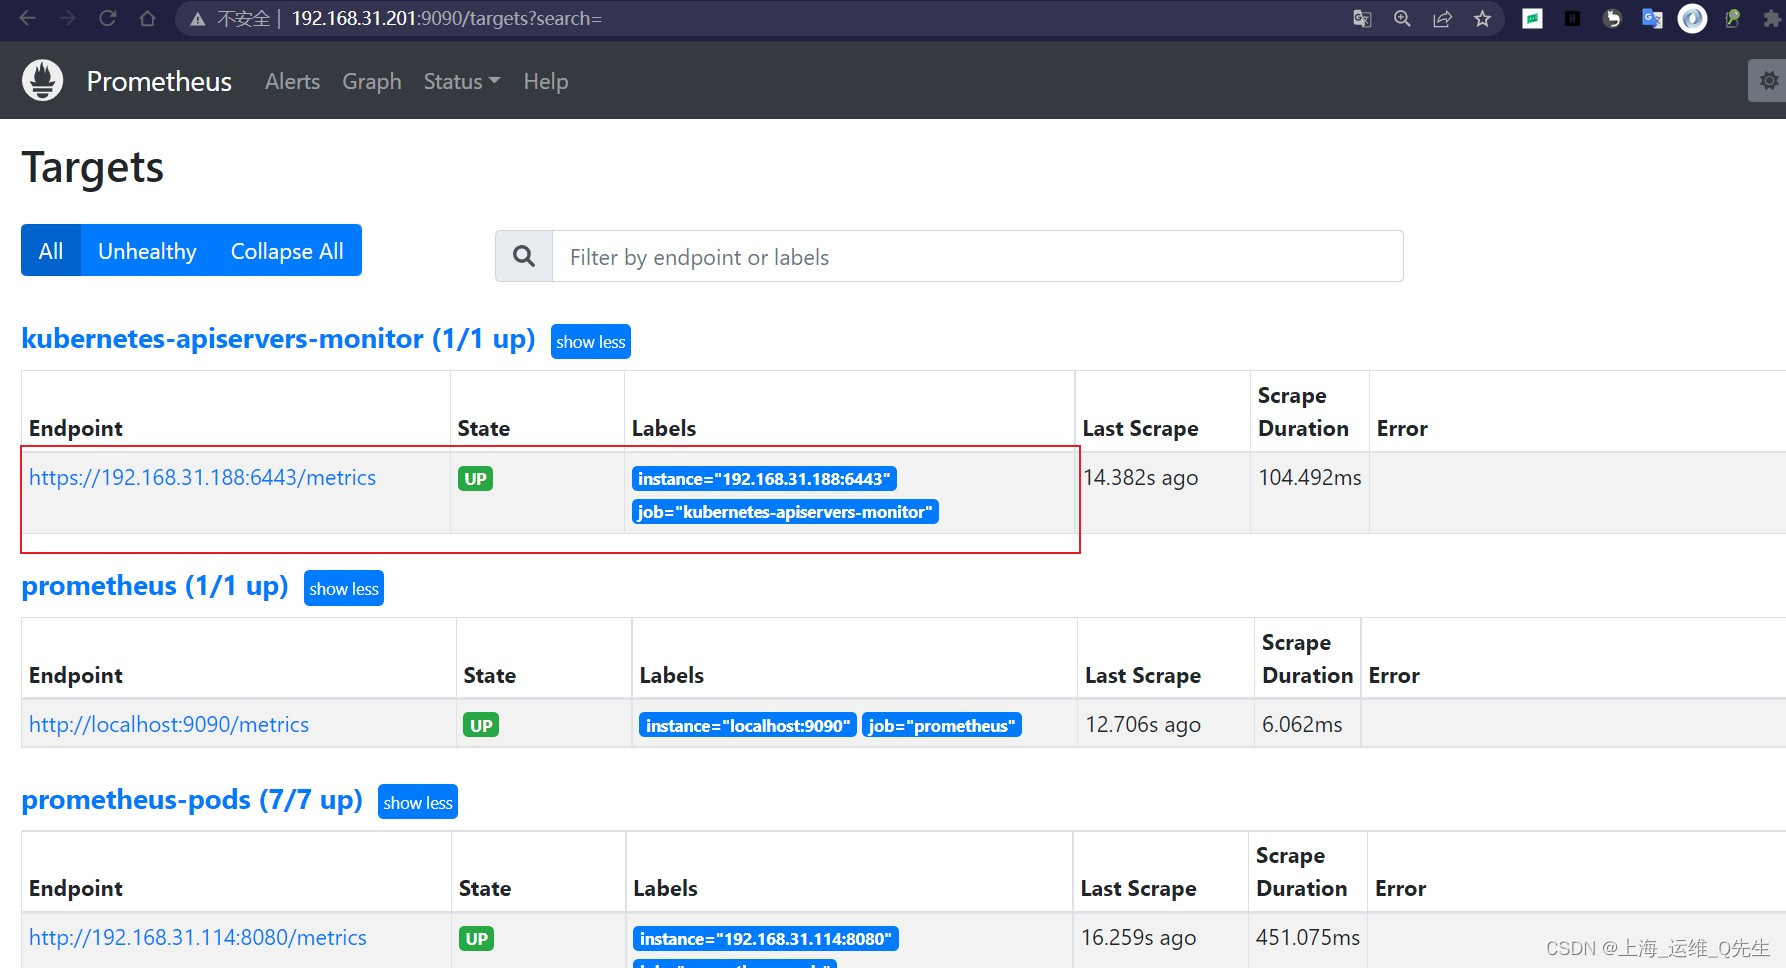Collapse kubernetes-apiservers-monitor with show less
1786x968 pixels.
tap(590, 342)
